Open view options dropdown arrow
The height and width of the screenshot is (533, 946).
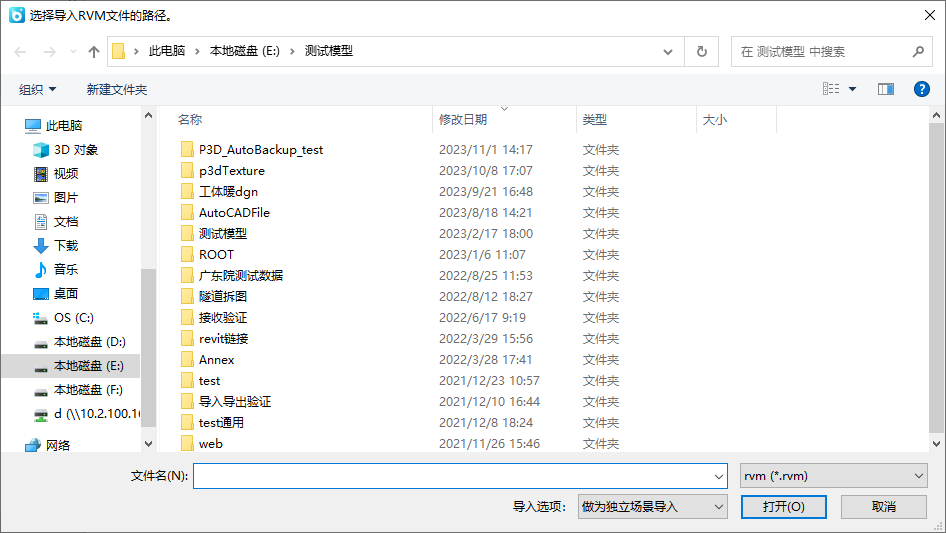click(x=852, y=89)
